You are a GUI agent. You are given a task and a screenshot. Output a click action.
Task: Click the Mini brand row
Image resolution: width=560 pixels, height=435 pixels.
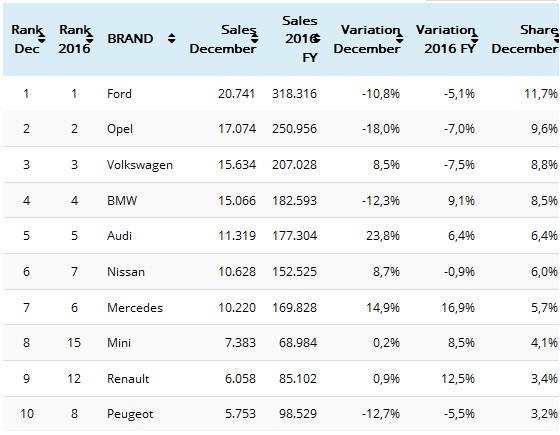280,343
